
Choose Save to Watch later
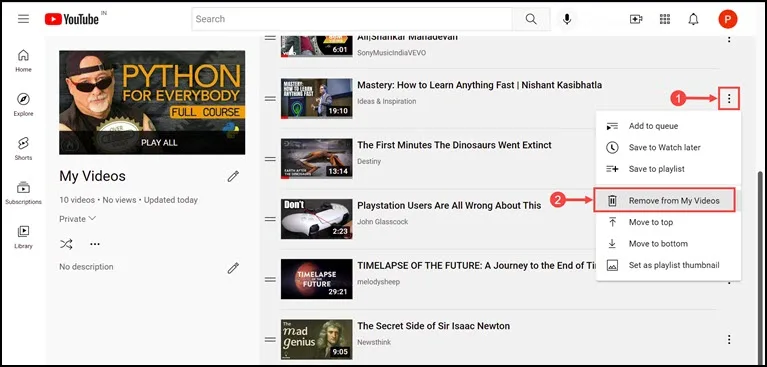pyautogui.click(x=668, y=147)
